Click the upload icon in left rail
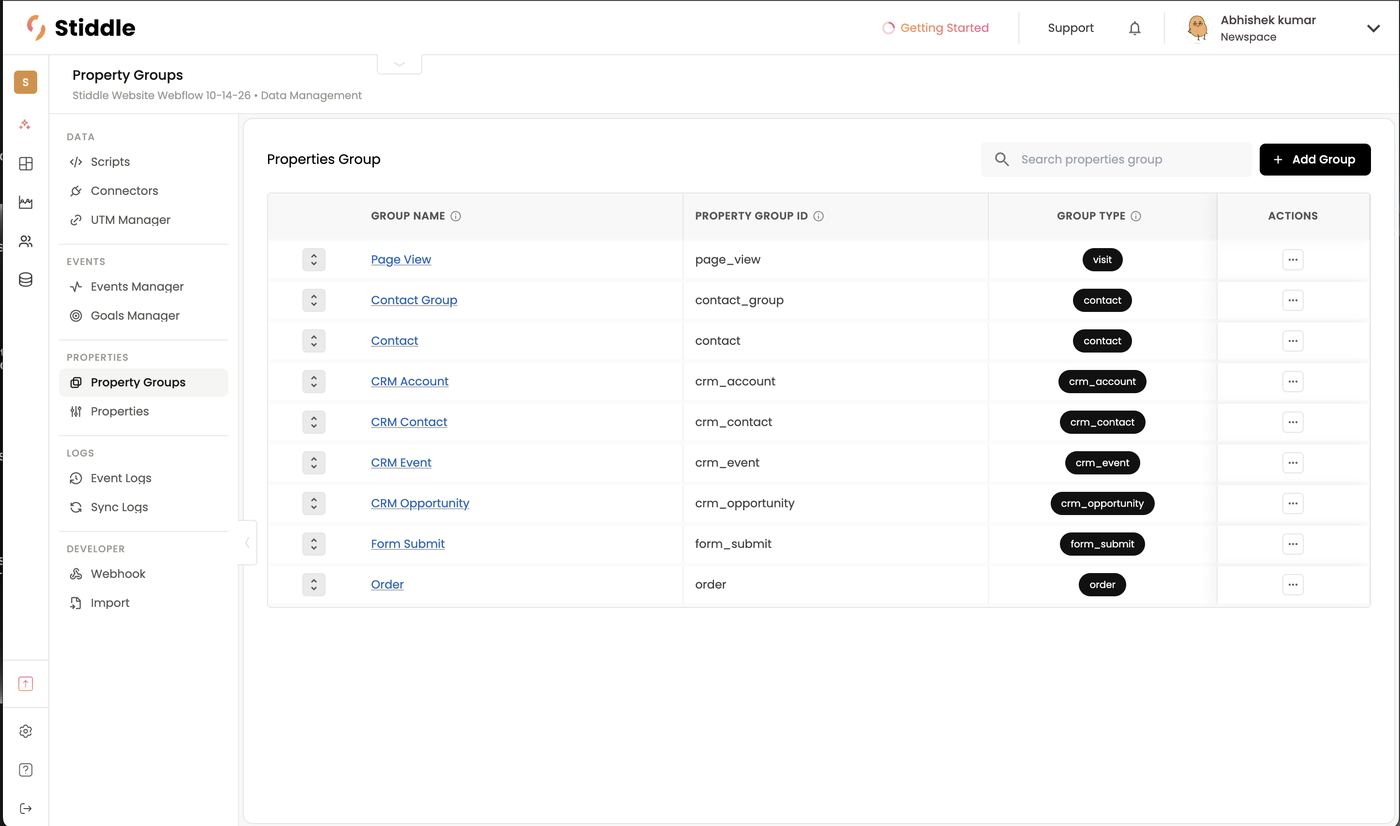Screen dimensions: 1400x826 point(26,684)
